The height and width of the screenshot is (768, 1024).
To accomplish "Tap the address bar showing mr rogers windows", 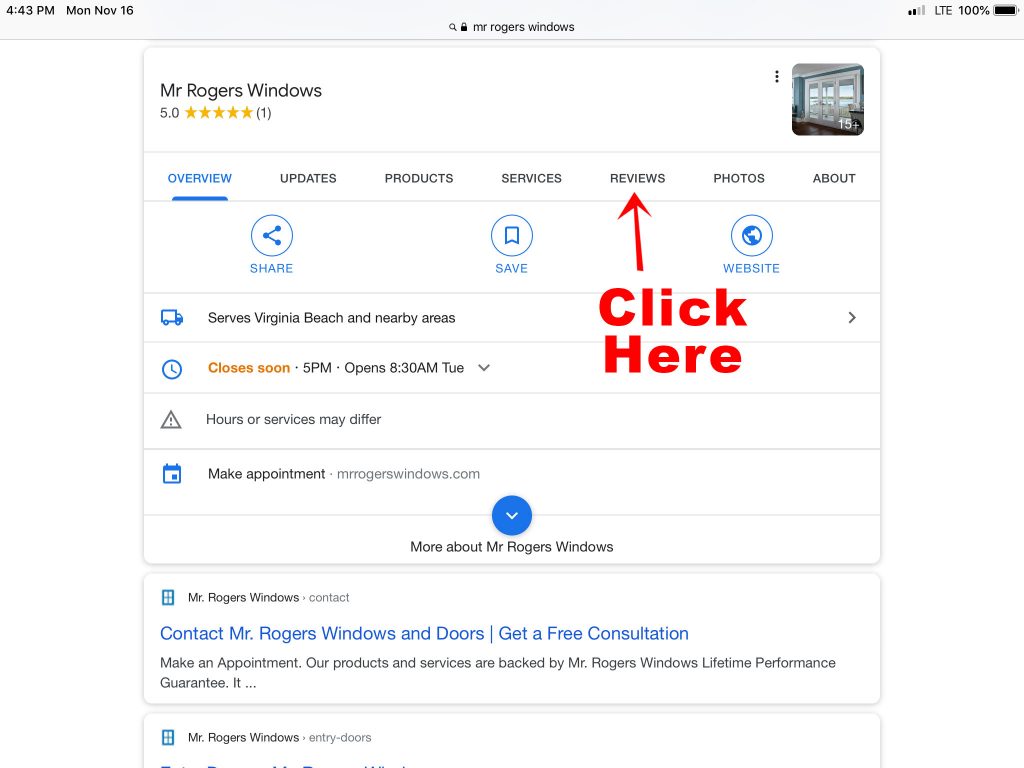I will pyautogui.click(x=512, y=27).
